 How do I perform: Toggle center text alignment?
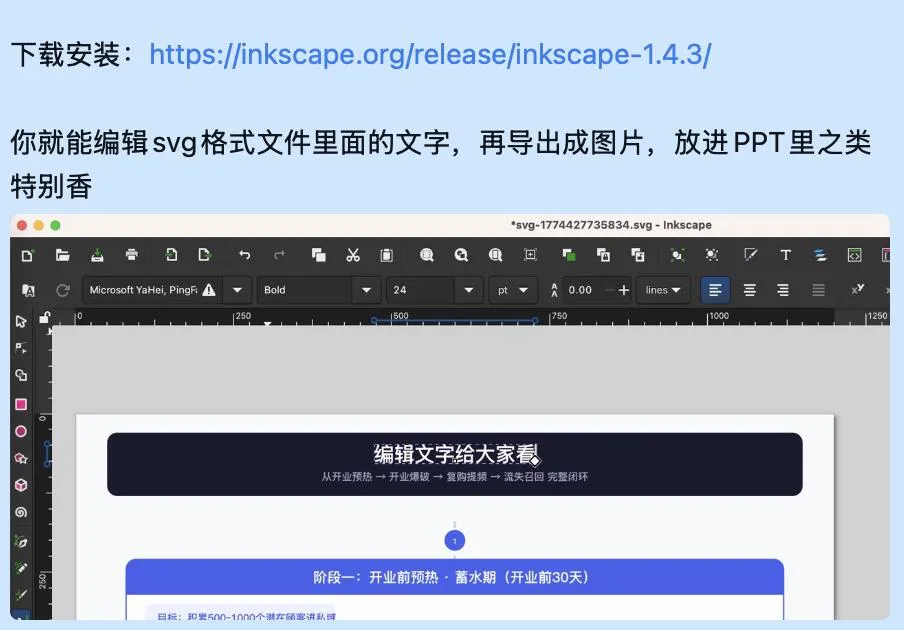pyautogui.click(x=749, y=290)
